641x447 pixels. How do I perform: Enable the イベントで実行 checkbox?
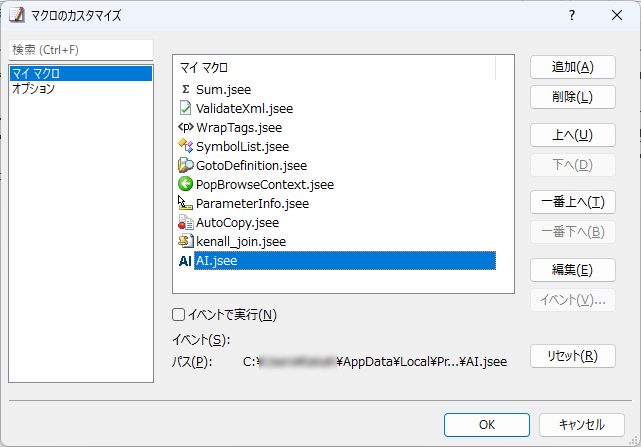click(179, 315)
